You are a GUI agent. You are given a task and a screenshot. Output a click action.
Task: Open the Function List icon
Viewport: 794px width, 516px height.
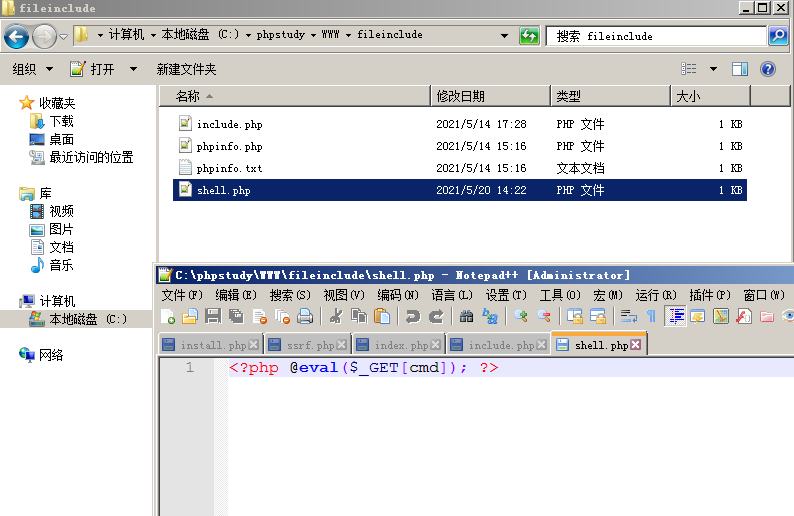(744, 316)
